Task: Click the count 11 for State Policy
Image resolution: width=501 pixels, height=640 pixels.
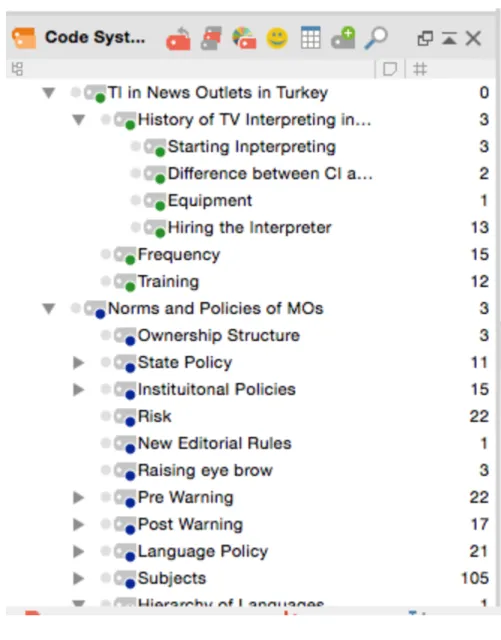Action: [x=479, y=362]
